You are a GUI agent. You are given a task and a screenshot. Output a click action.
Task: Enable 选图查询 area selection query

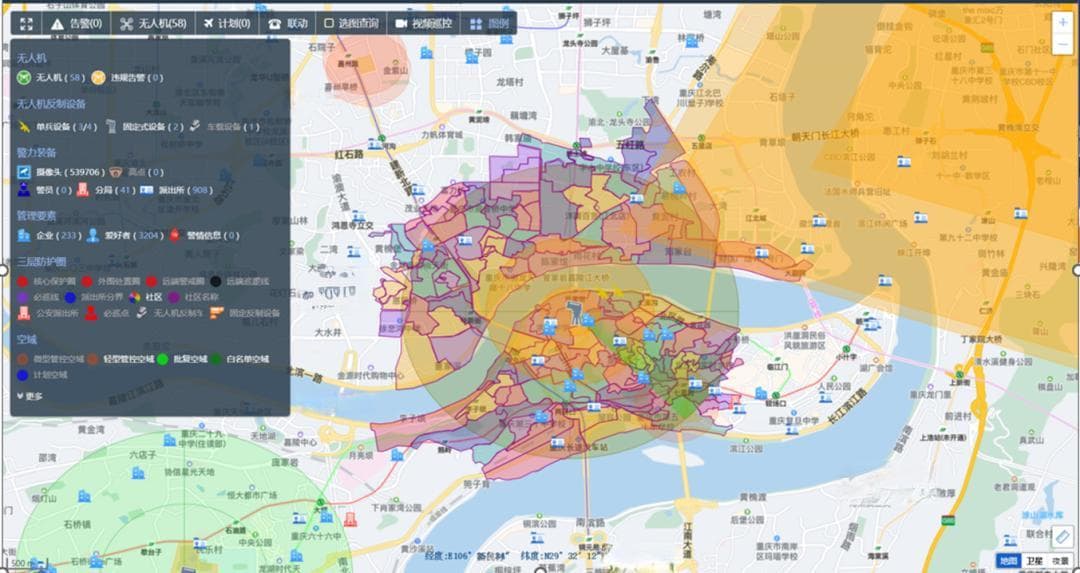coord(351,23)
